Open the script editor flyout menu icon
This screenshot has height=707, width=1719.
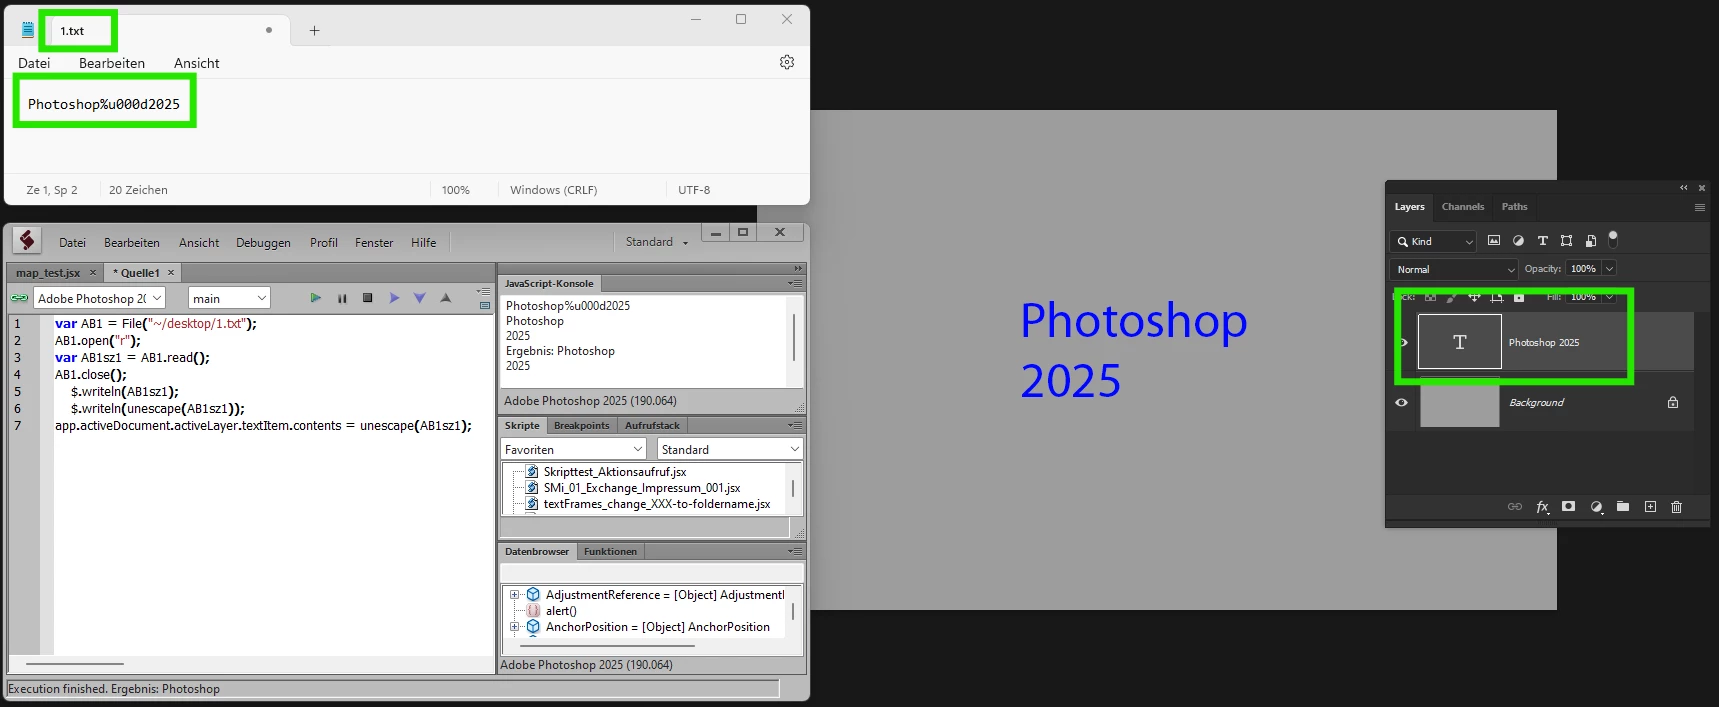(x=484, y=292)
